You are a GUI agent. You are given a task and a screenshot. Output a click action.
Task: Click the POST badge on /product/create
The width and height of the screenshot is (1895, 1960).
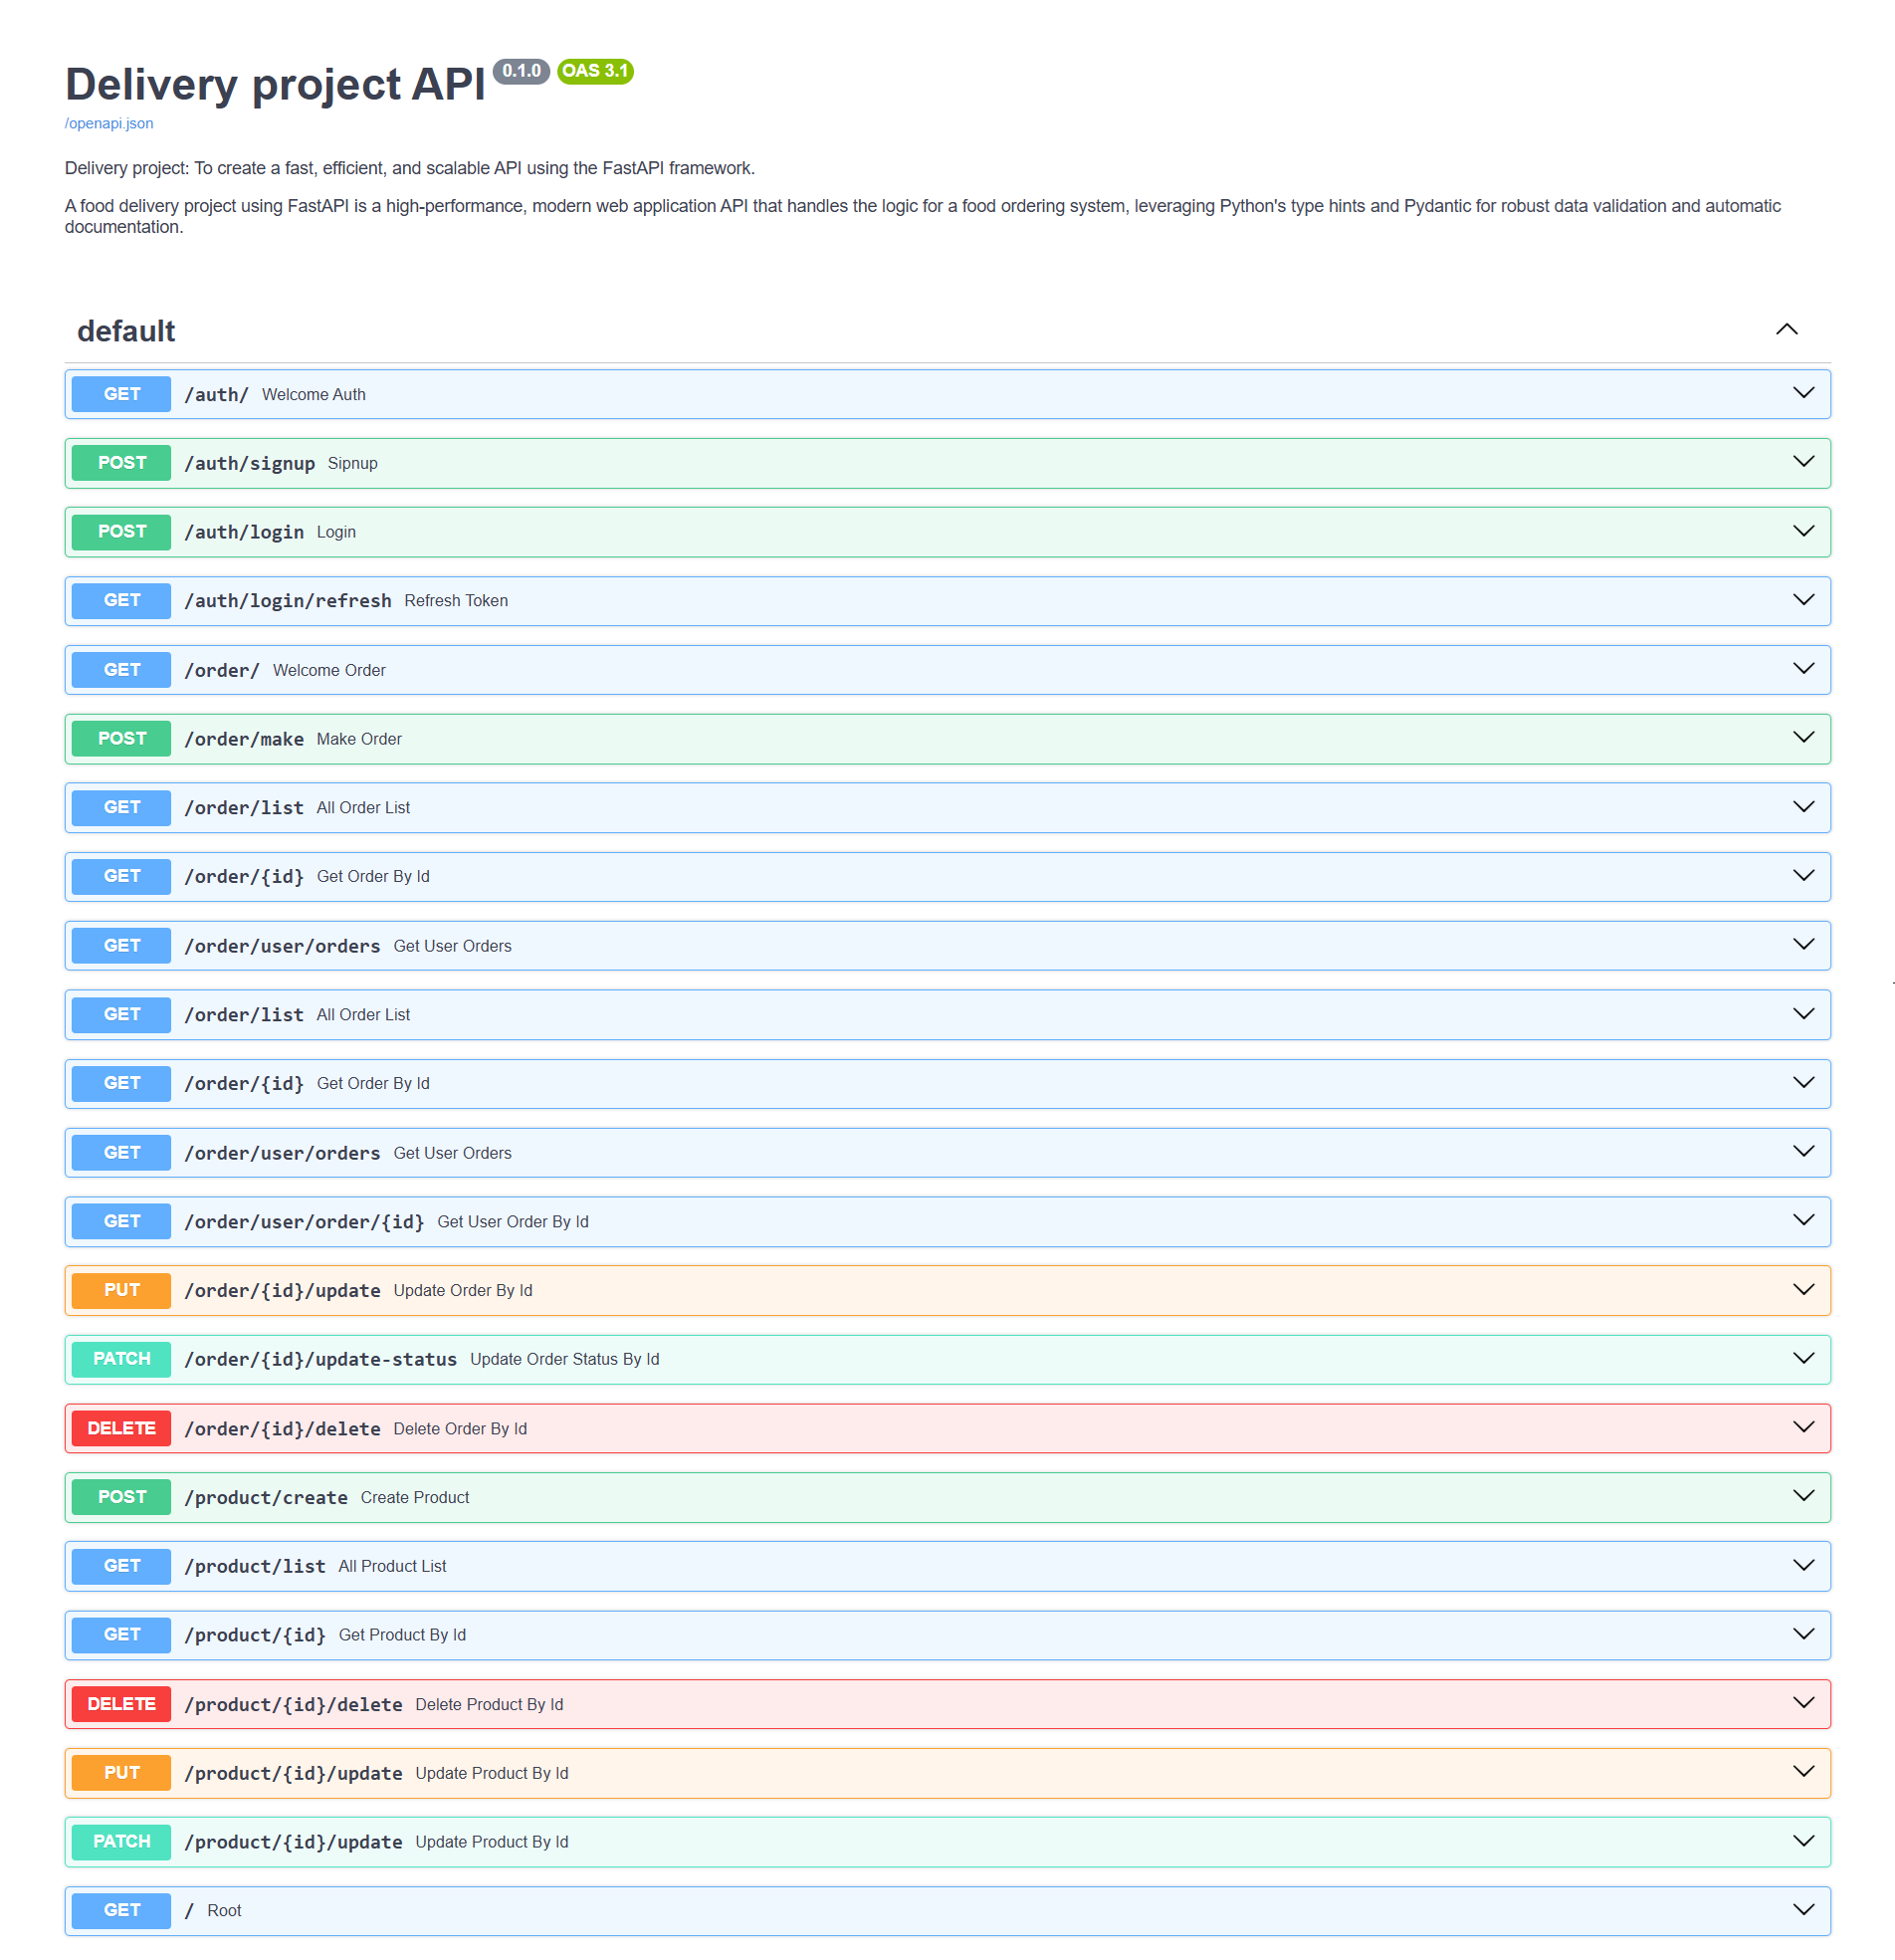(120, 1497)
